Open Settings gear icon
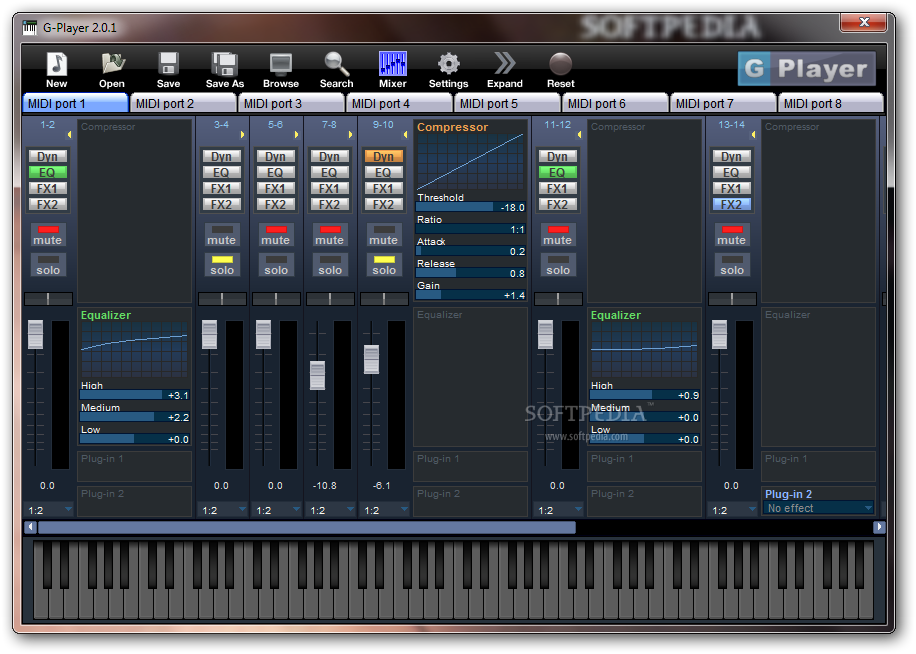Viewport: 916px width, 654px height. click(449, 64)
